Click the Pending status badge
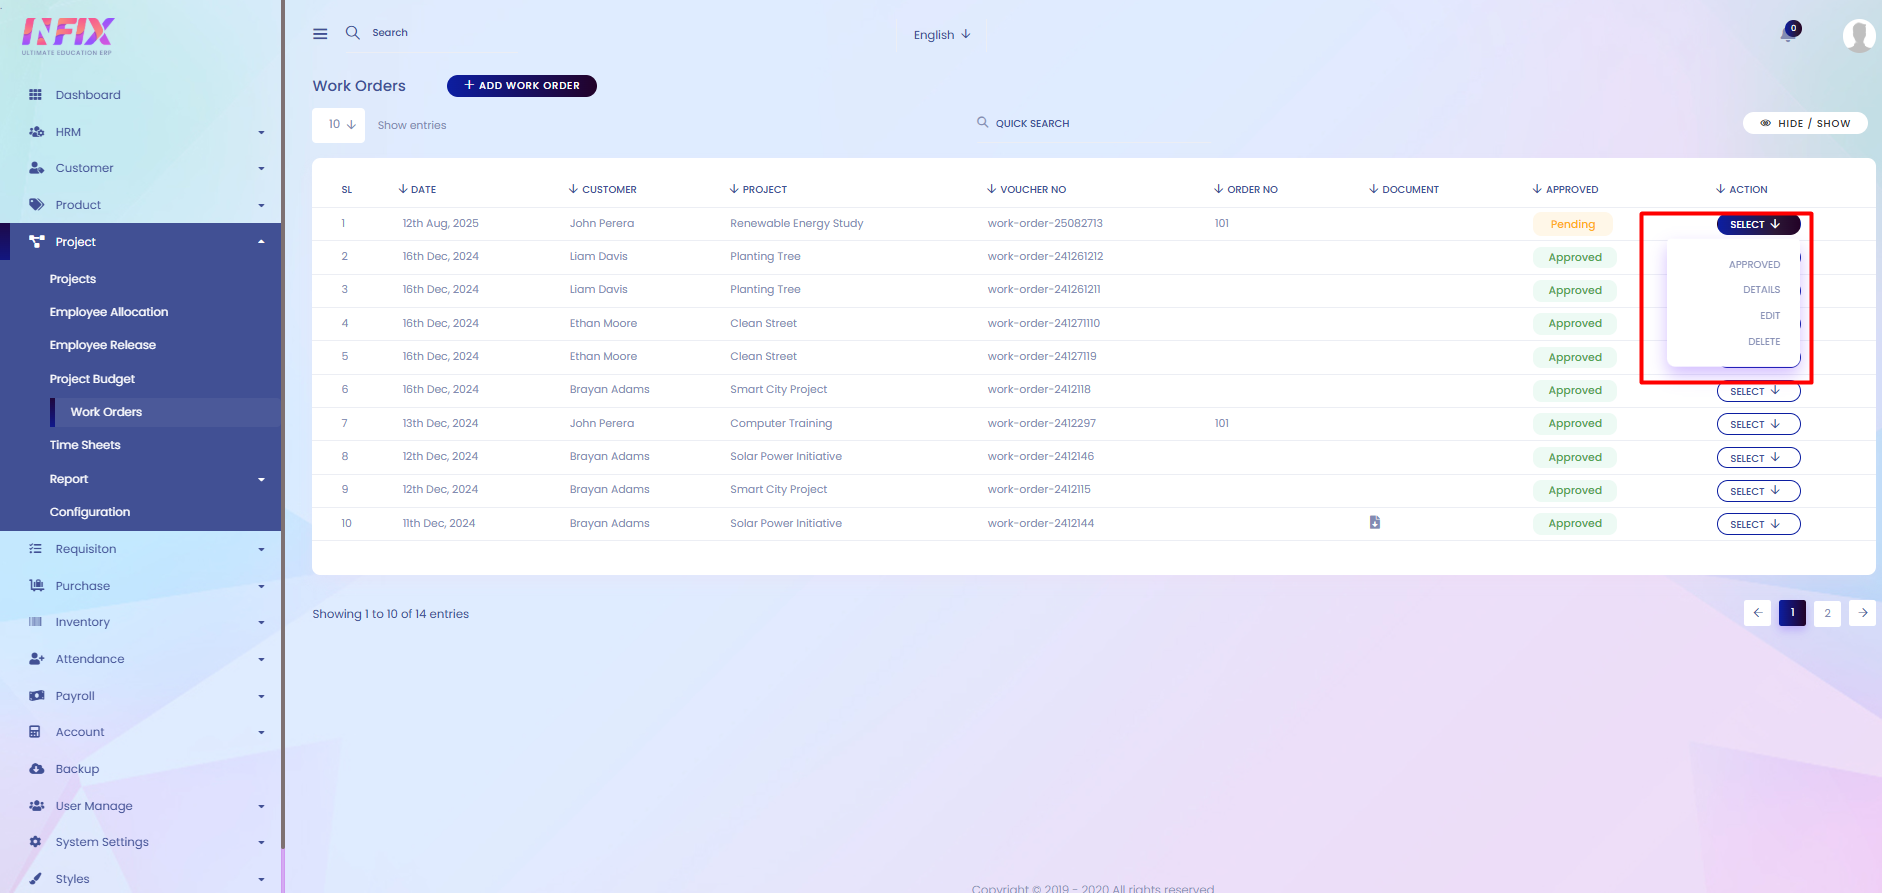Viewport: 1882px width, 893px height. [x=1573, y=224]
